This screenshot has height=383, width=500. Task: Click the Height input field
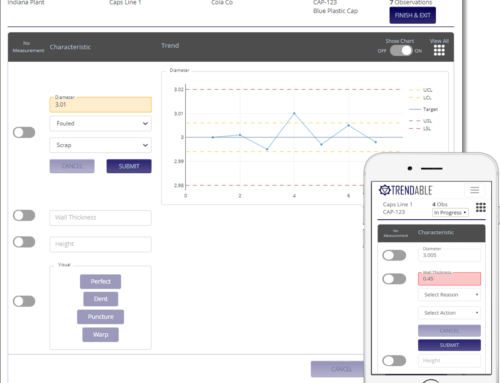(101, 244)
